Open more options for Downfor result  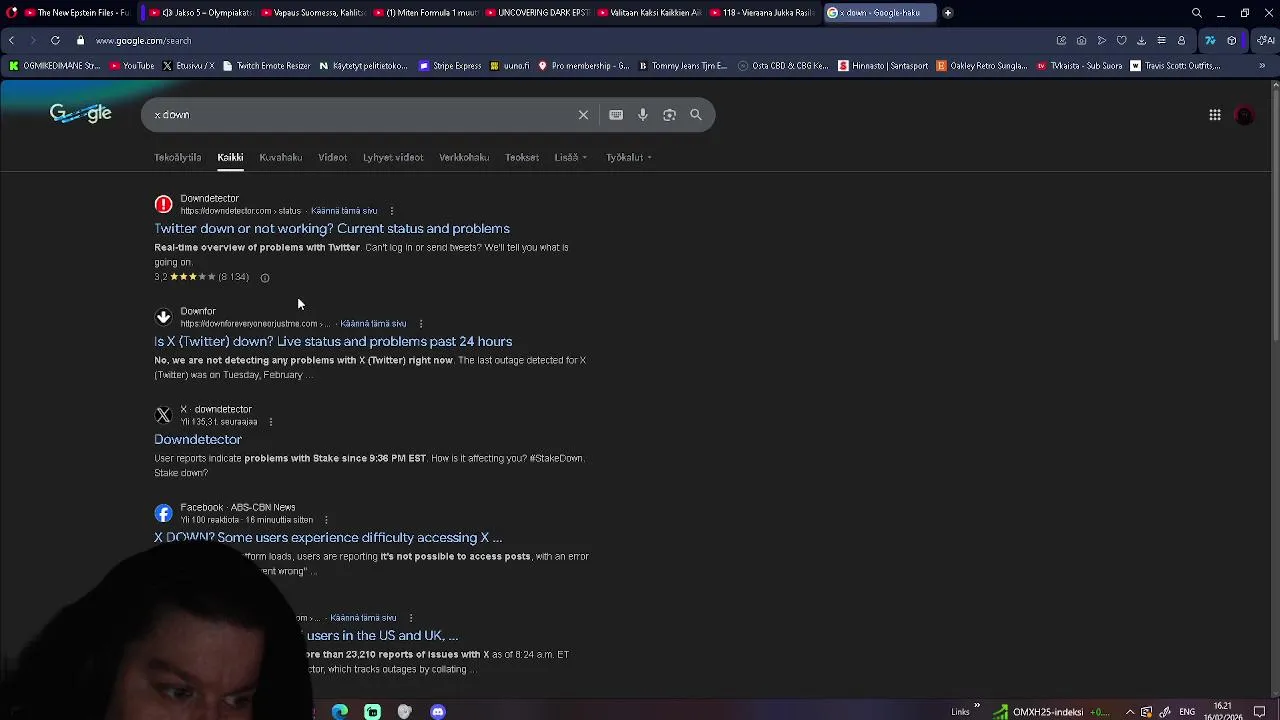pyautogui.click(x=421, y=324)
